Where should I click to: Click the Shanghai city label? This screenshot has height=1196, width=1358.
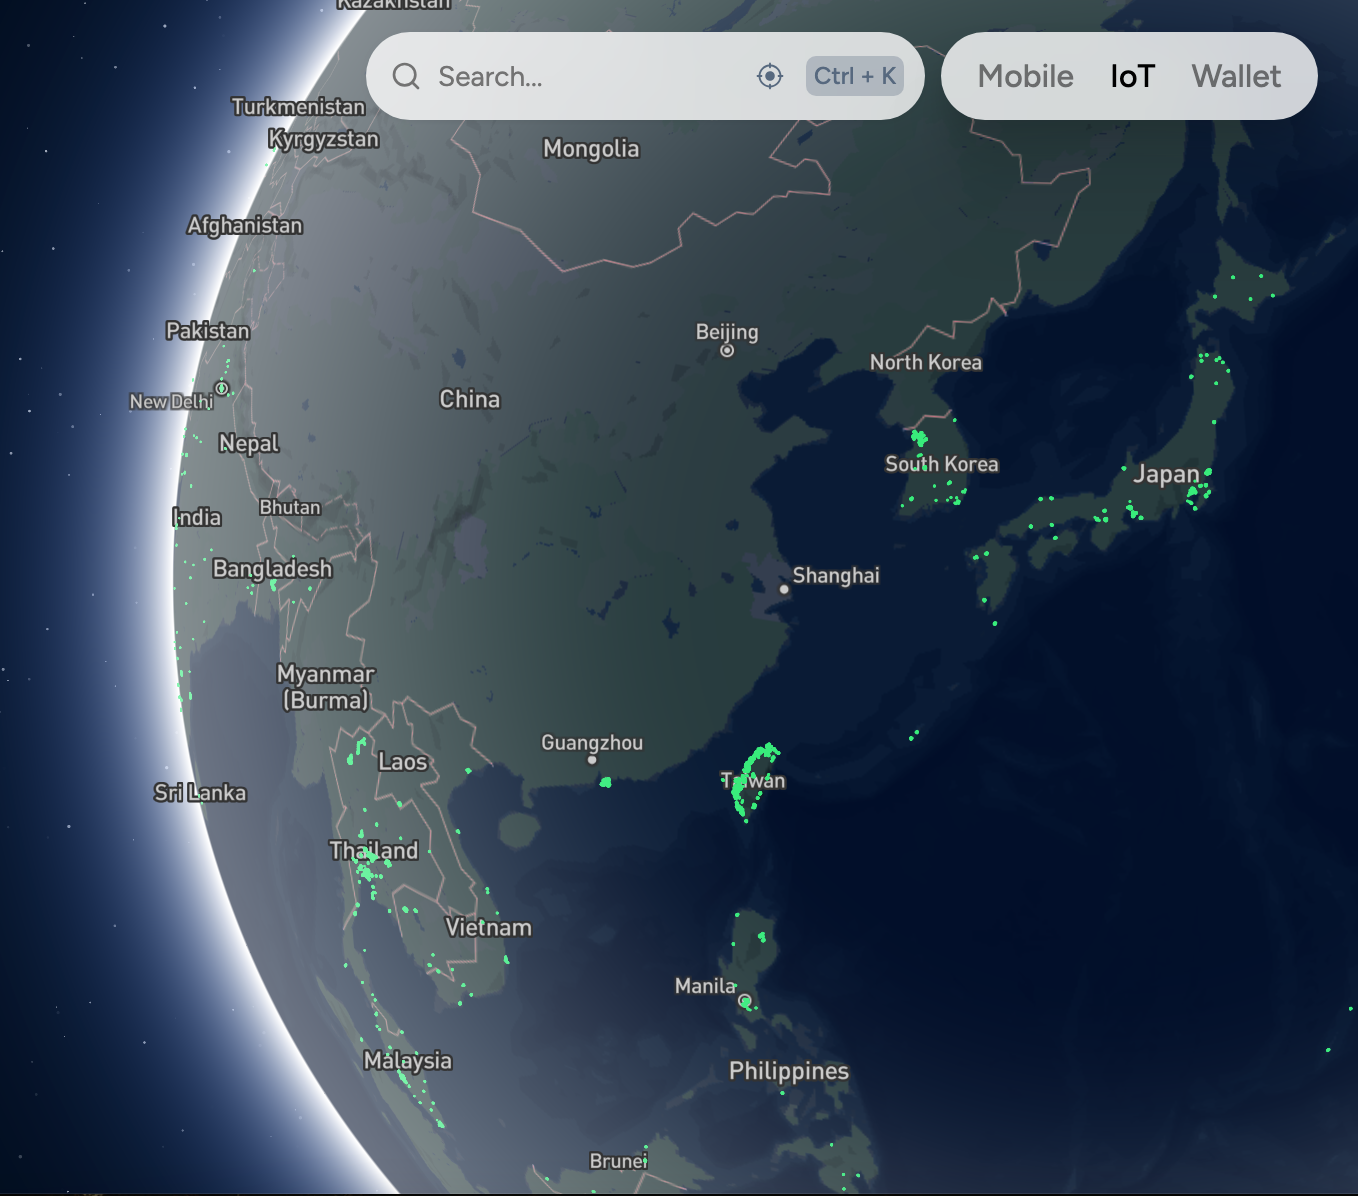(x=836, y=575)
